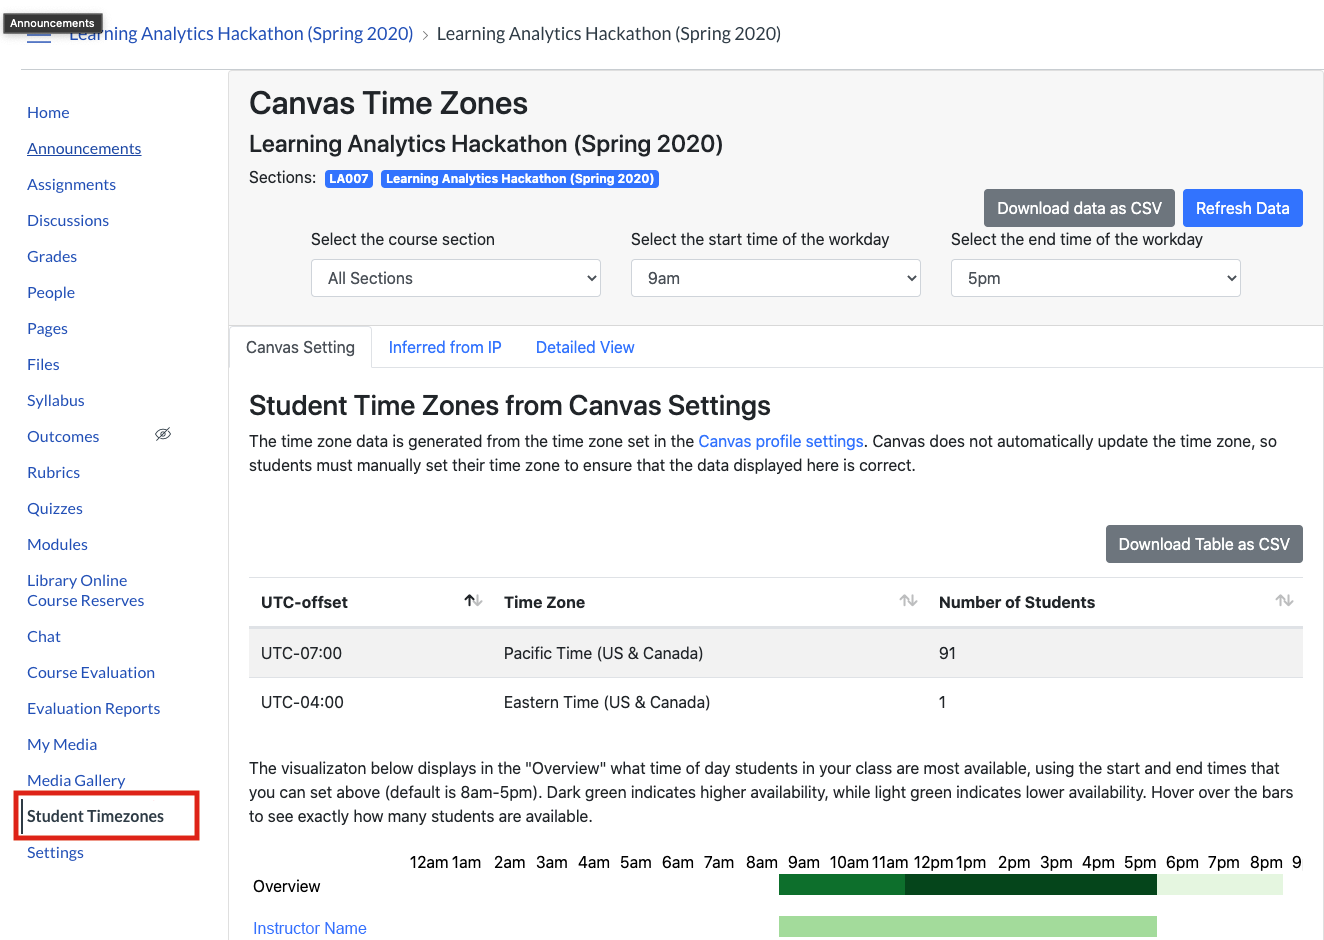Open Pages in course menu
The image size is (1324, 940).
pyautogui.click(x=47, y=328)
